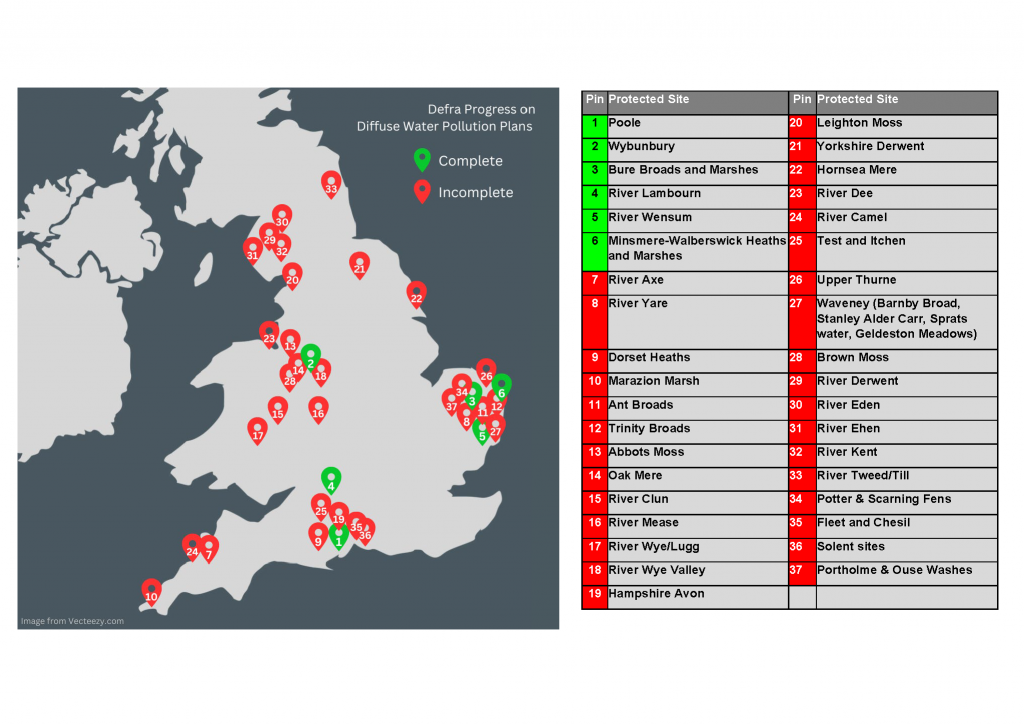This screenshot has width=1024, height=724.
Task: Click green map pin number 6
Action: [x=501, y=388]
